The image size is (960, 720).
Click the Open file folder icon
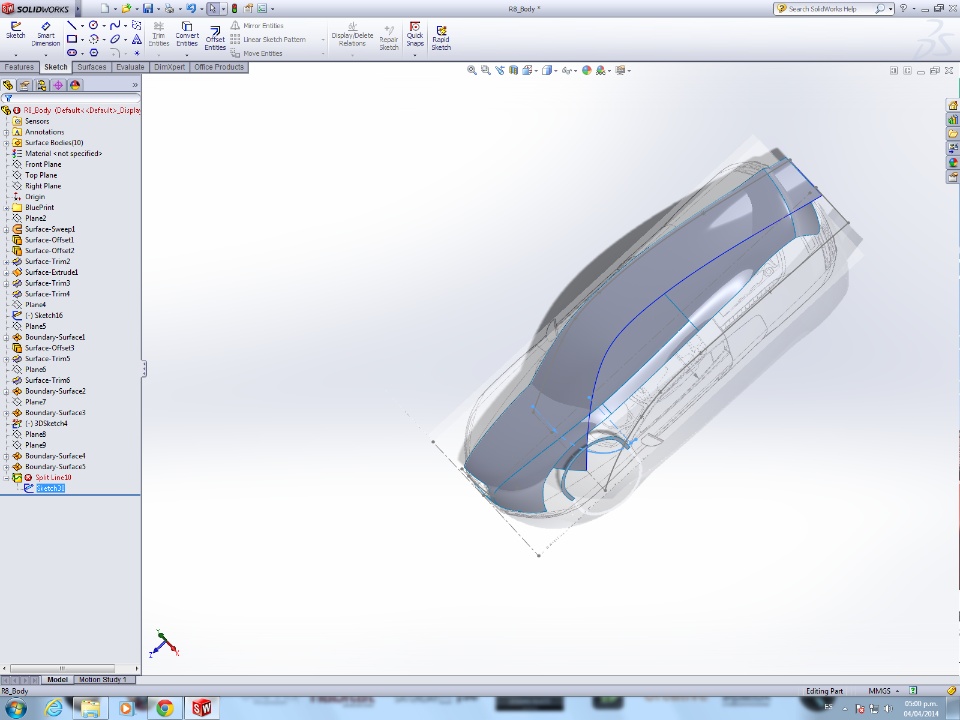(126, 9)
